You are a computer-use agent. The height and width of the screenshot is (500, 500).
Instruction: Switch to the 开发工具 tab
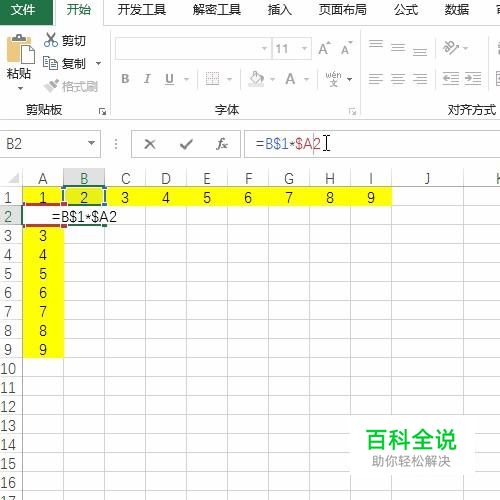[x=141, y=10]
